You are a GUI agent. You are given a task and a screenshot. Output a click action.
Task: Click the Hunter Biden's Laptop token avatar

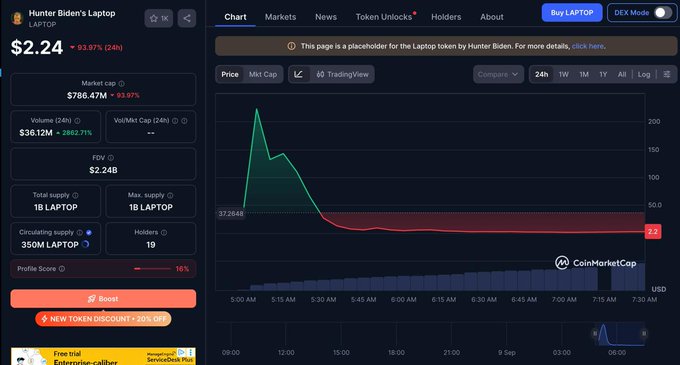(x=17, y=18)
